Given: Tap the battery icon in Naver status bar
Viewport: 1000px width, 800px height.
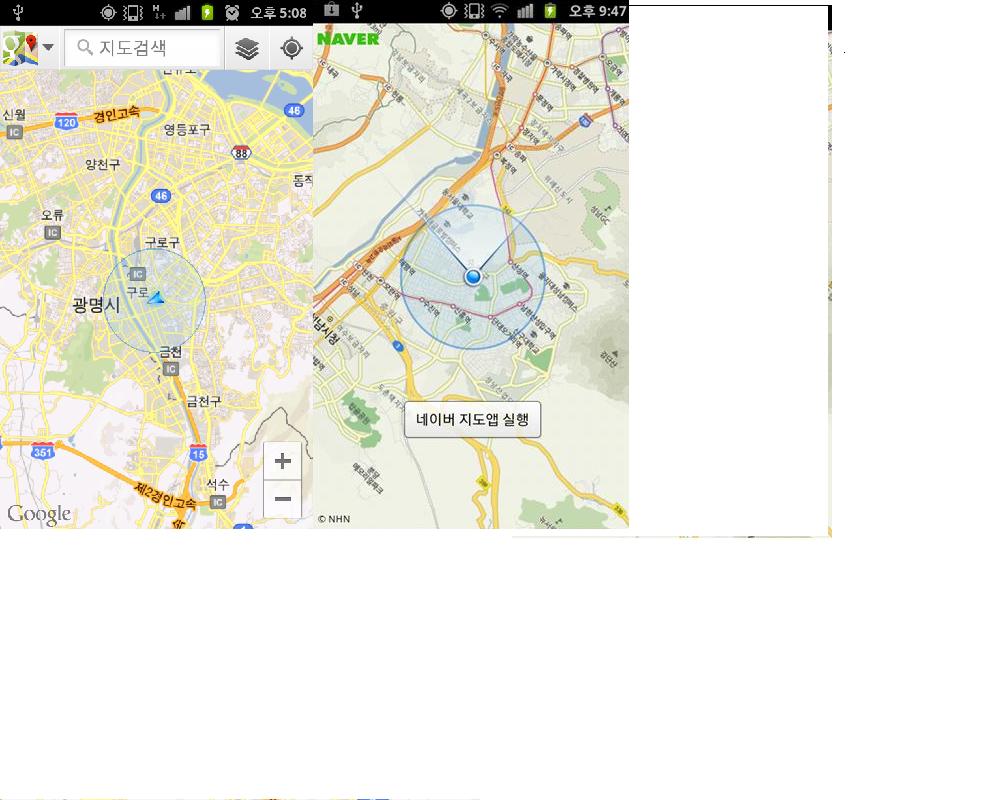Looking at the screenshot, I should pyautogui.click(x=550, y=11).
